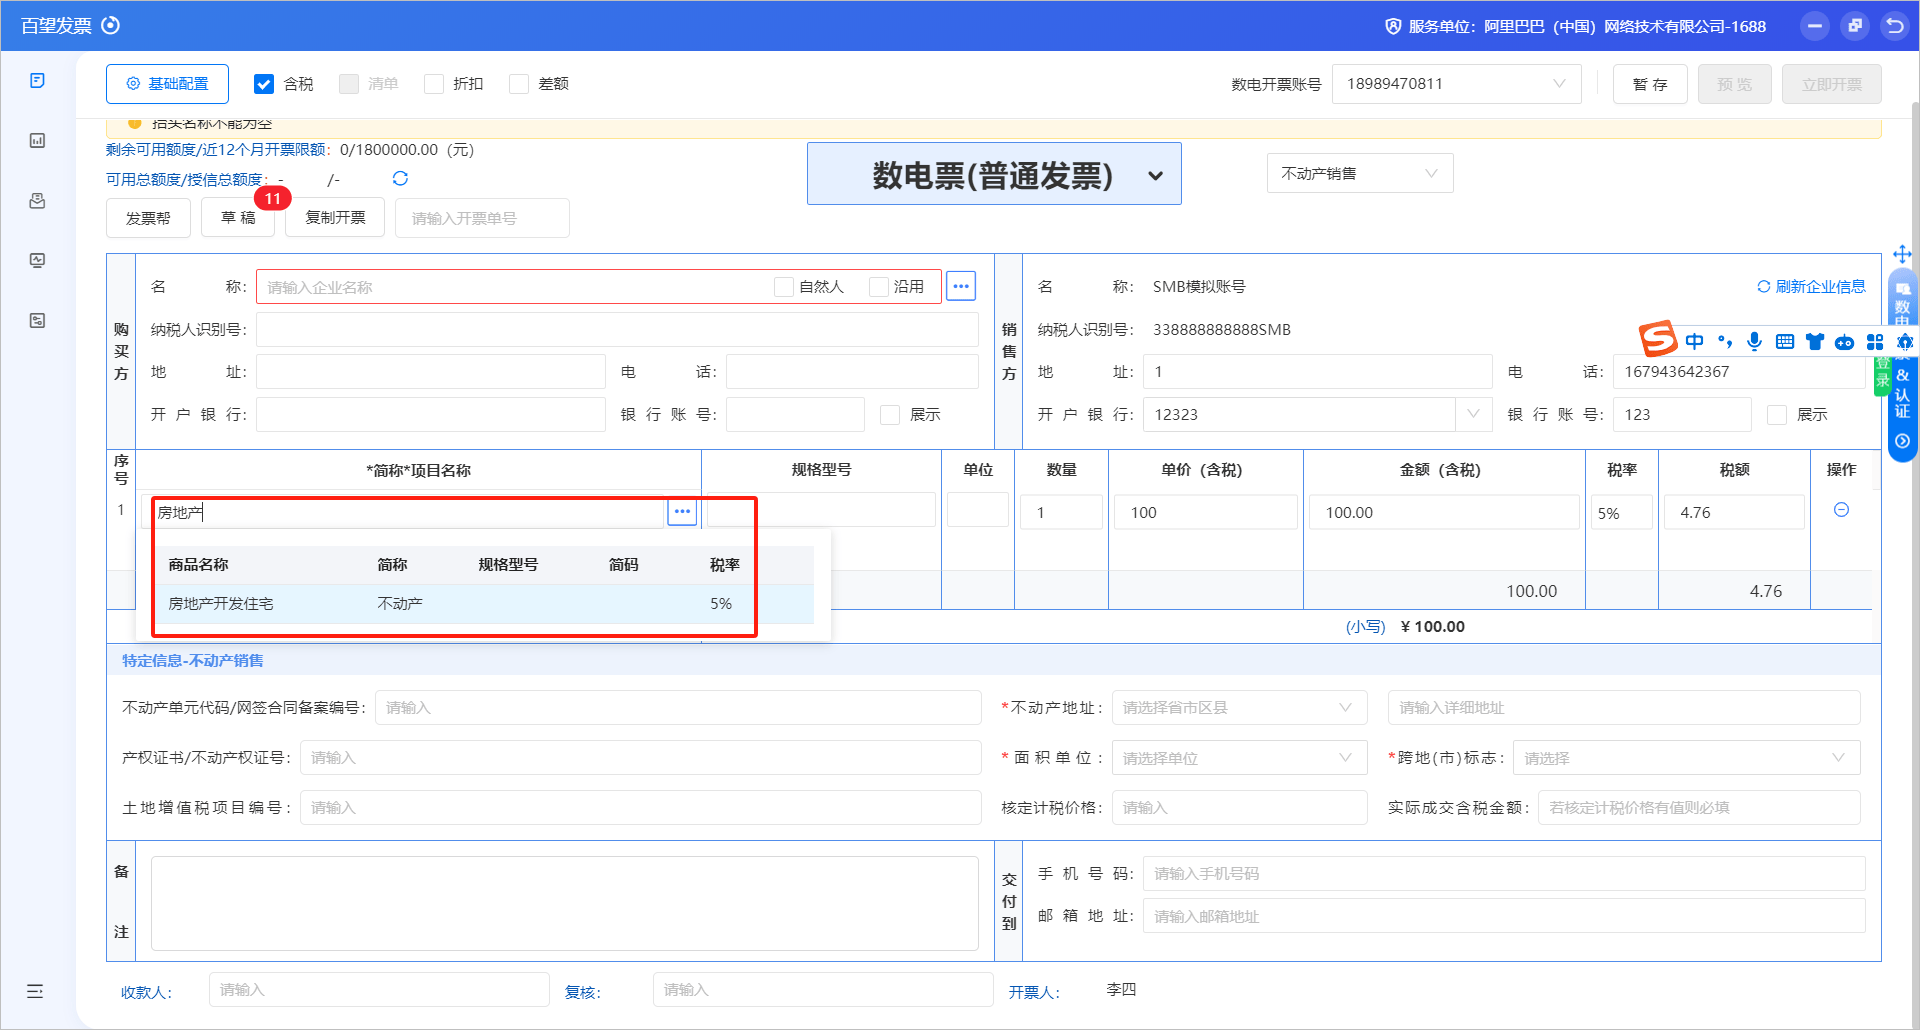The image size is (1920, 1030).
Task: Open the 草稿 drafts button
Action: pyautogui.click(x=238, y=218)
